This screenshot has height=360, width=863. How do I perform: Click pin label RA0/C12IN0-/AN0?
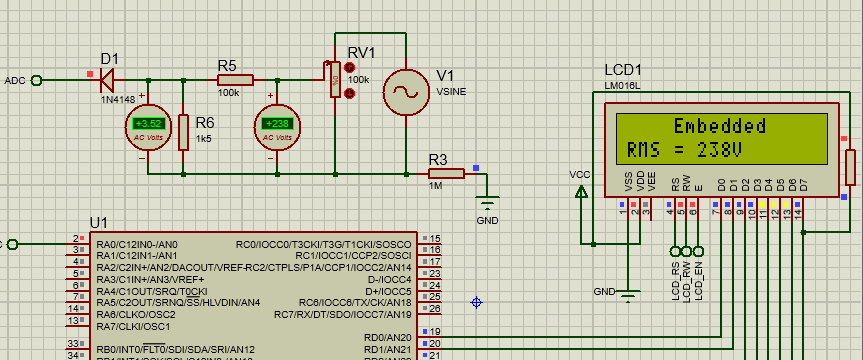click(137, 244)
